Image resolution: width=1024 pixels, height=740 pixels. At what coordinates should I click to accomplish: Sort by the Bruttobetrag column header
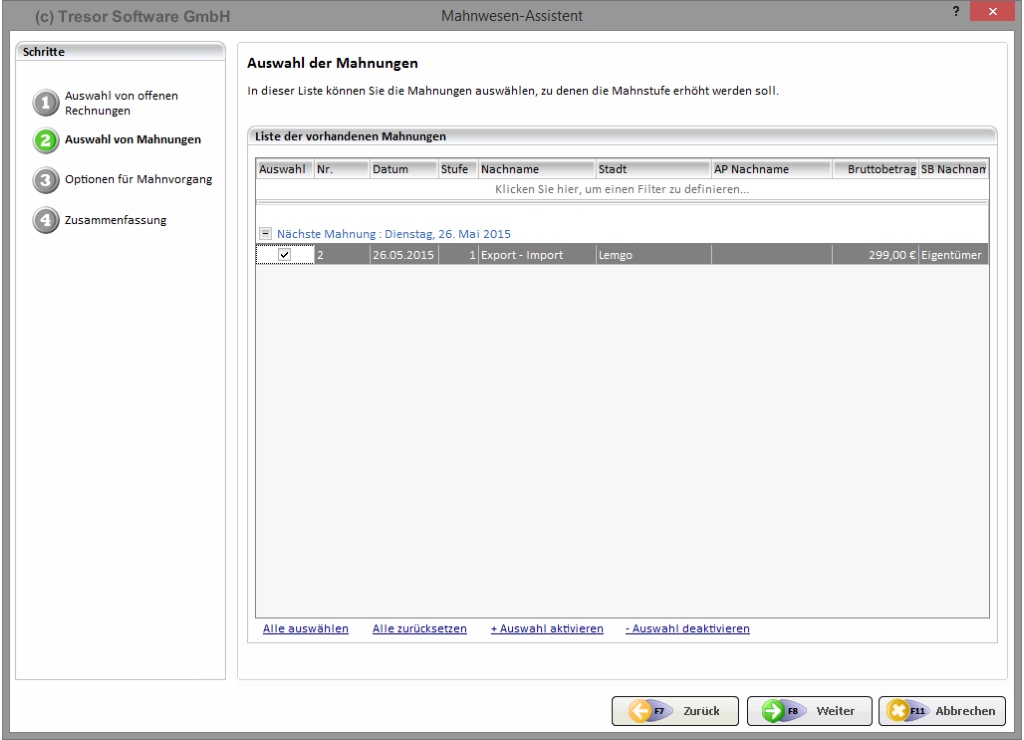tap(874, 170)
